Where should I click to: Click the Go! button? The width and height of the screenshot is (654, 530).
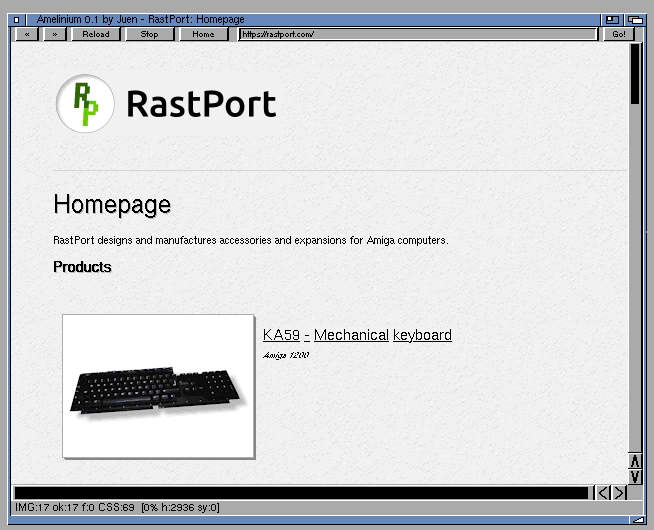coord(619,34)
